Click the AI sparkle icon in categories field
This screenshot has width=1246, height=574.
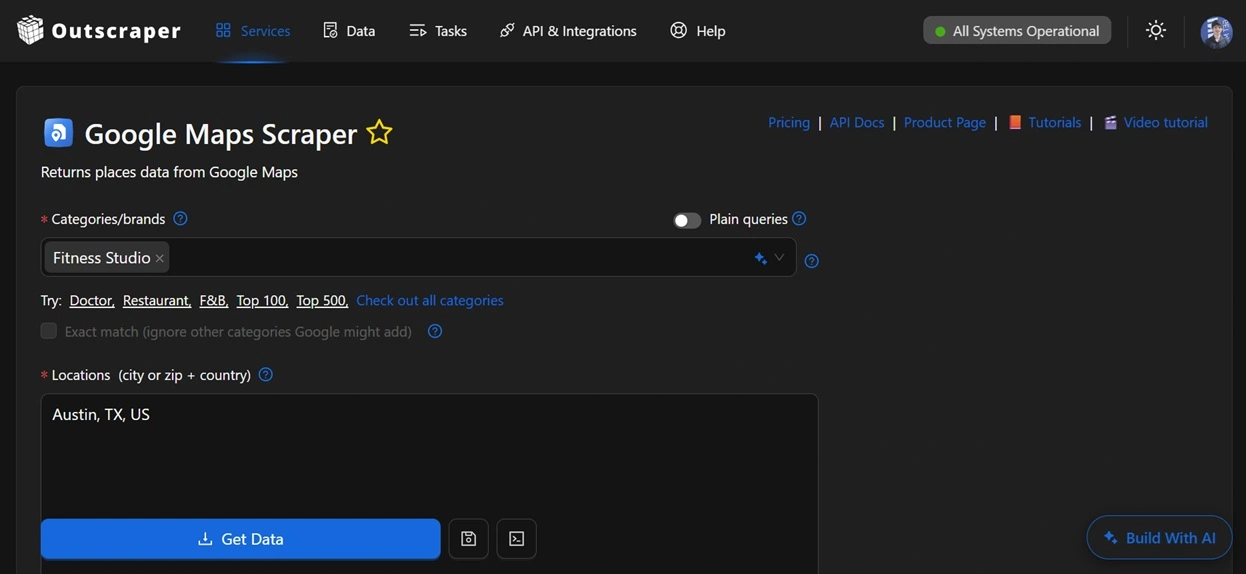(760, 258)
